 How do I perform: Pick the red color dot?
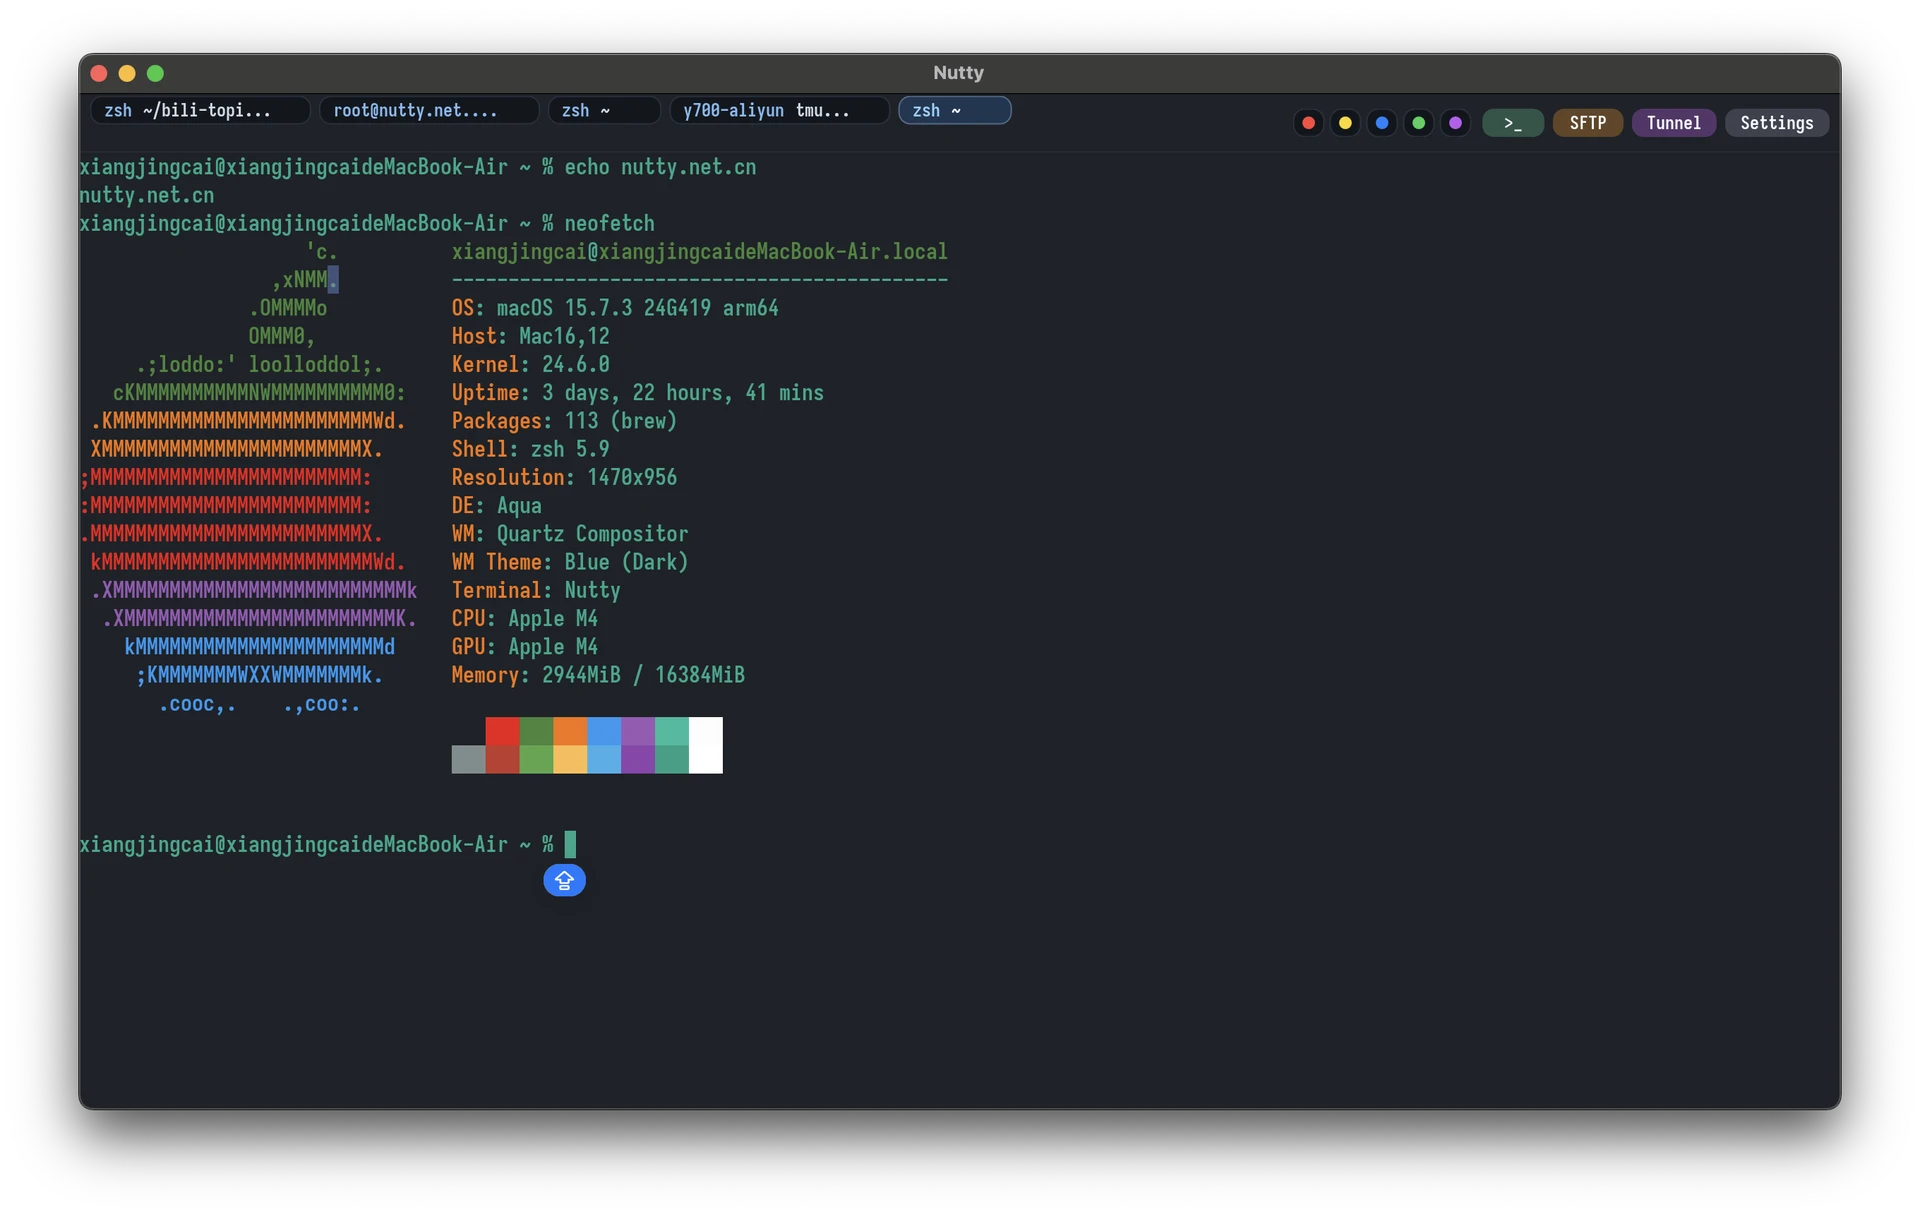(1308, 123)
